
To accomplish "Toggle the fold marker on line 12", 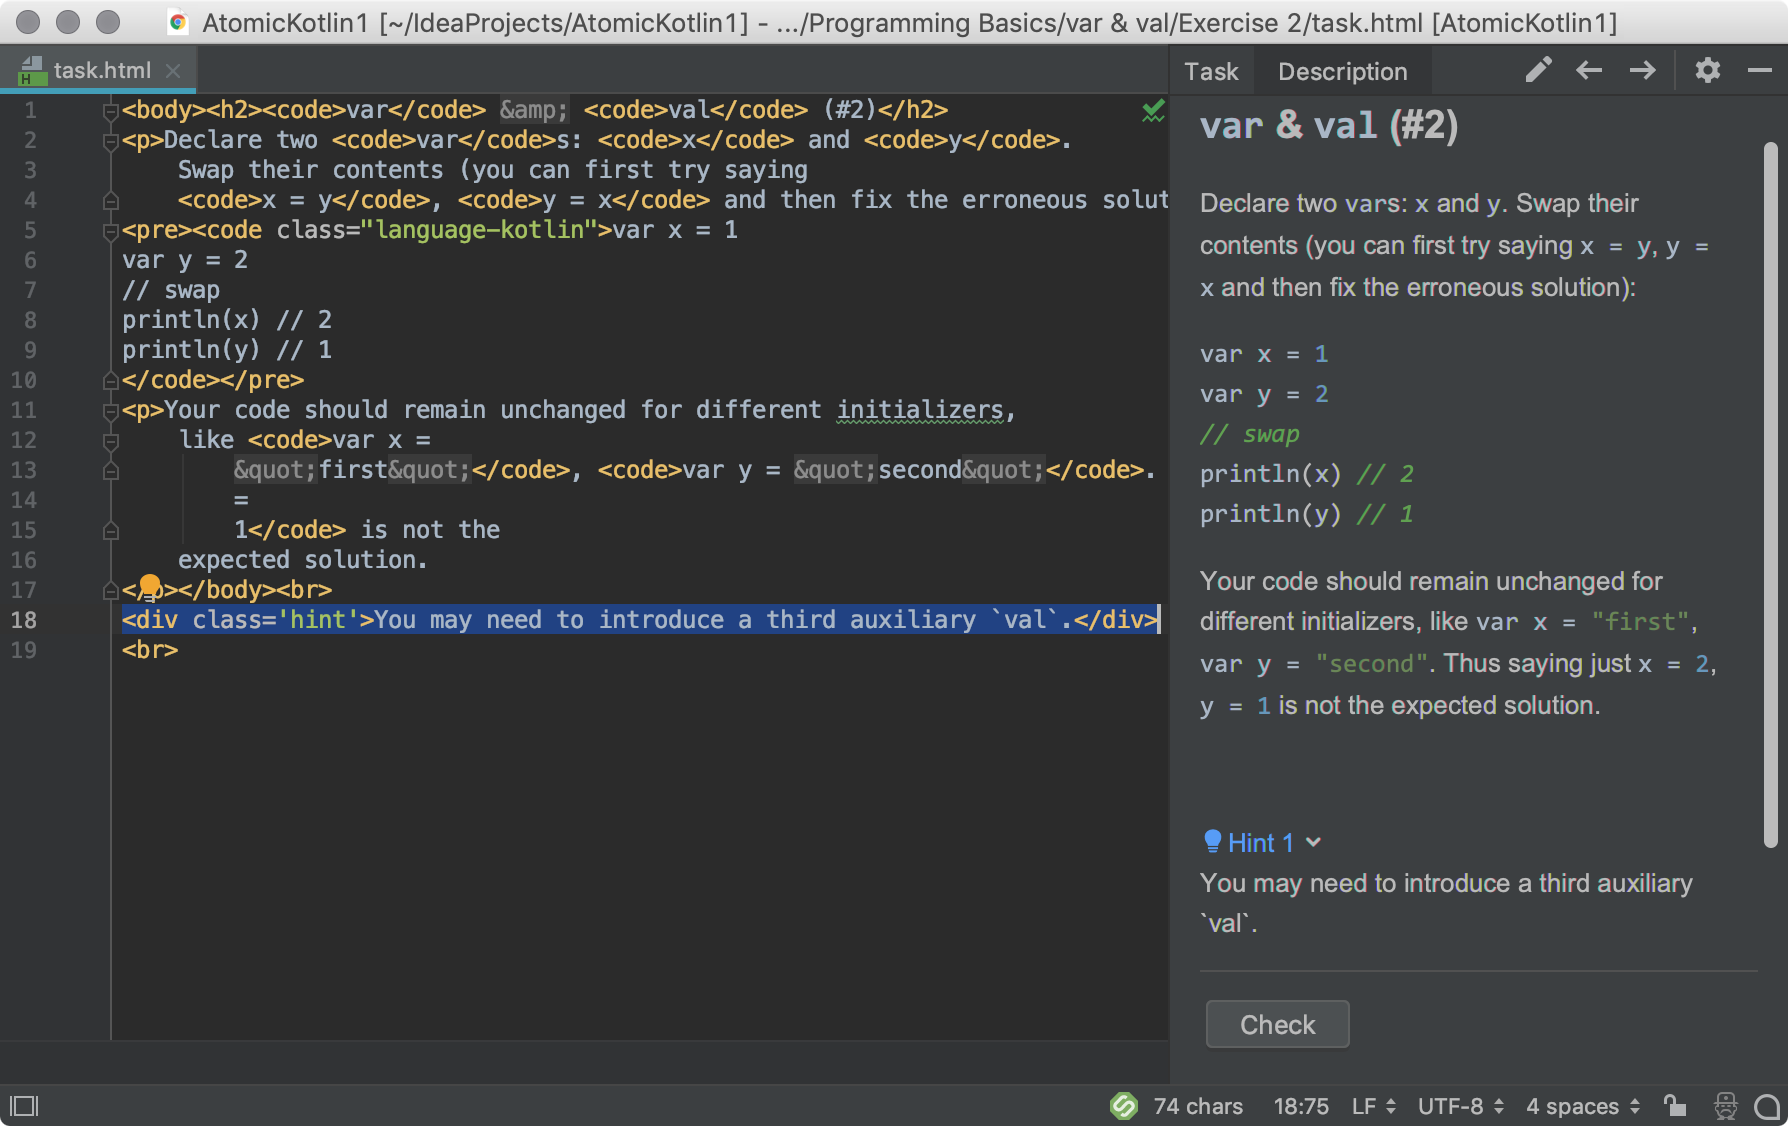I will click(111, 441).
